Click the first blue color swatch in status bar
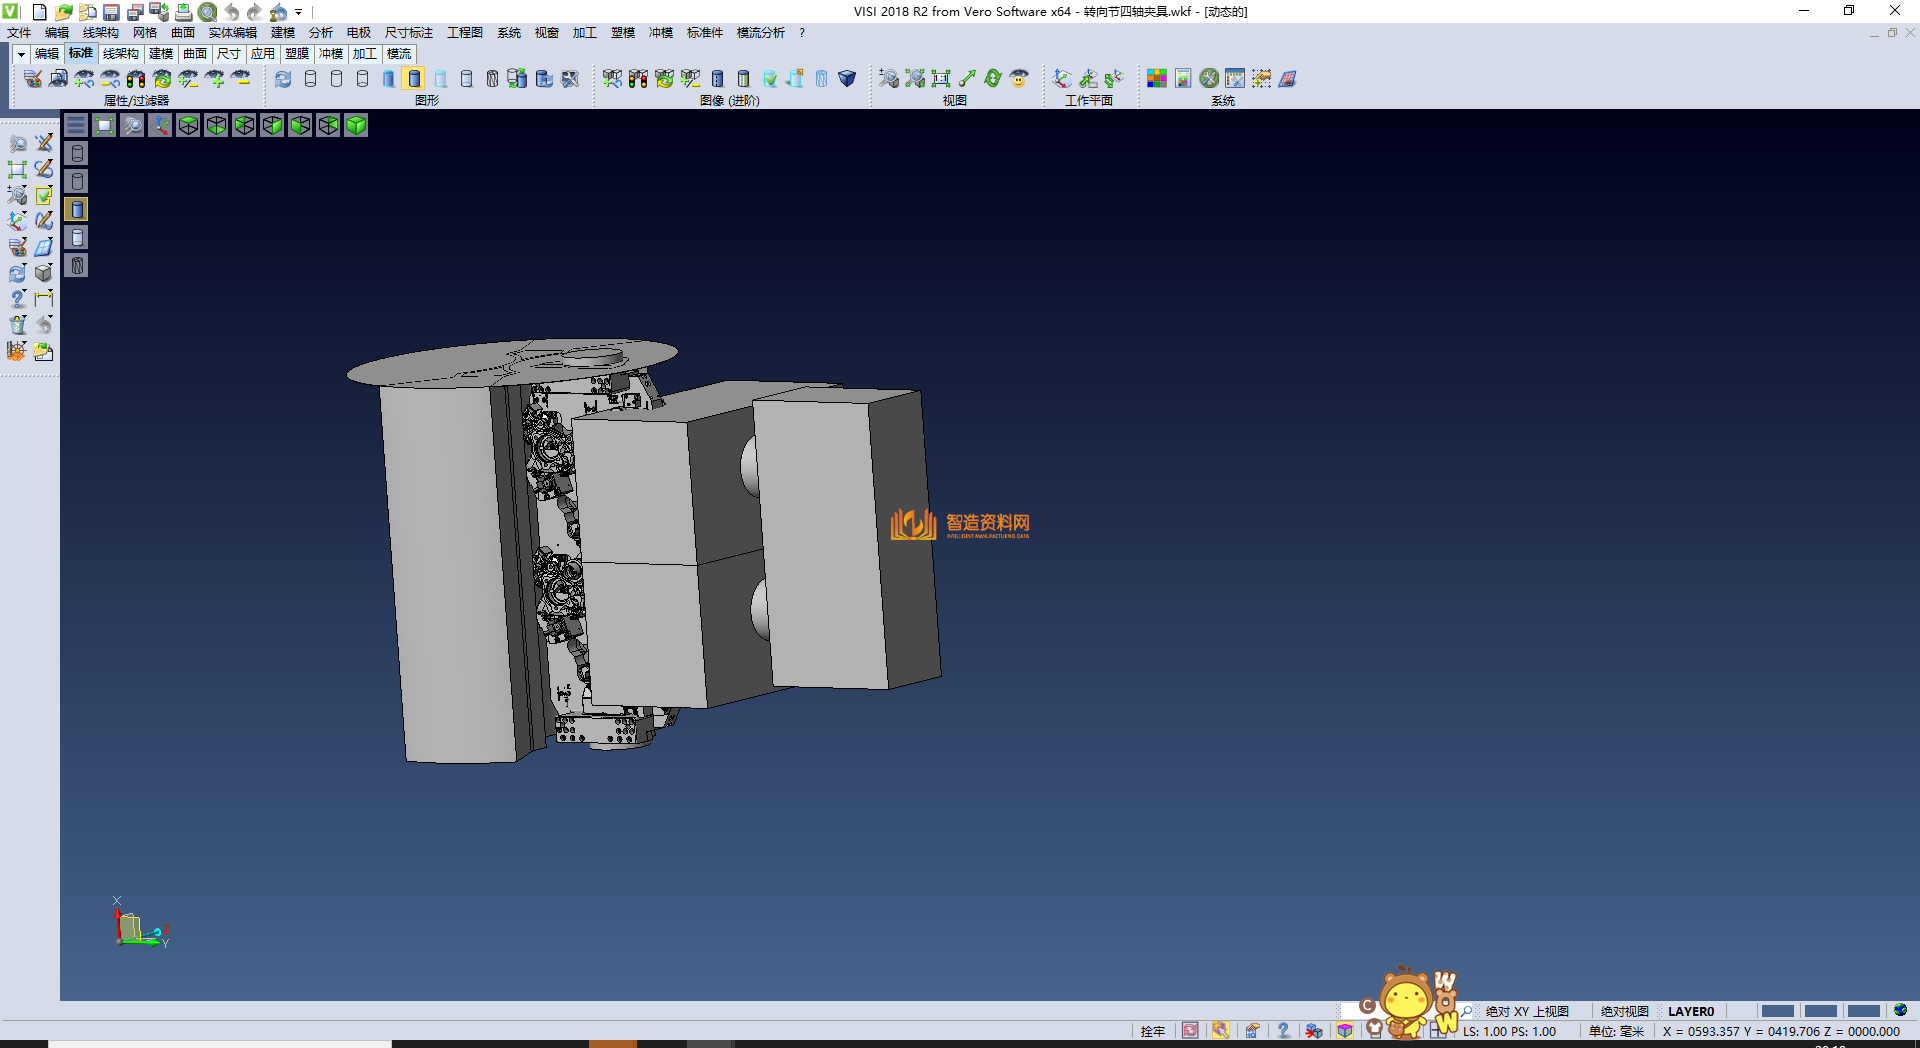 [1777, 1011]
